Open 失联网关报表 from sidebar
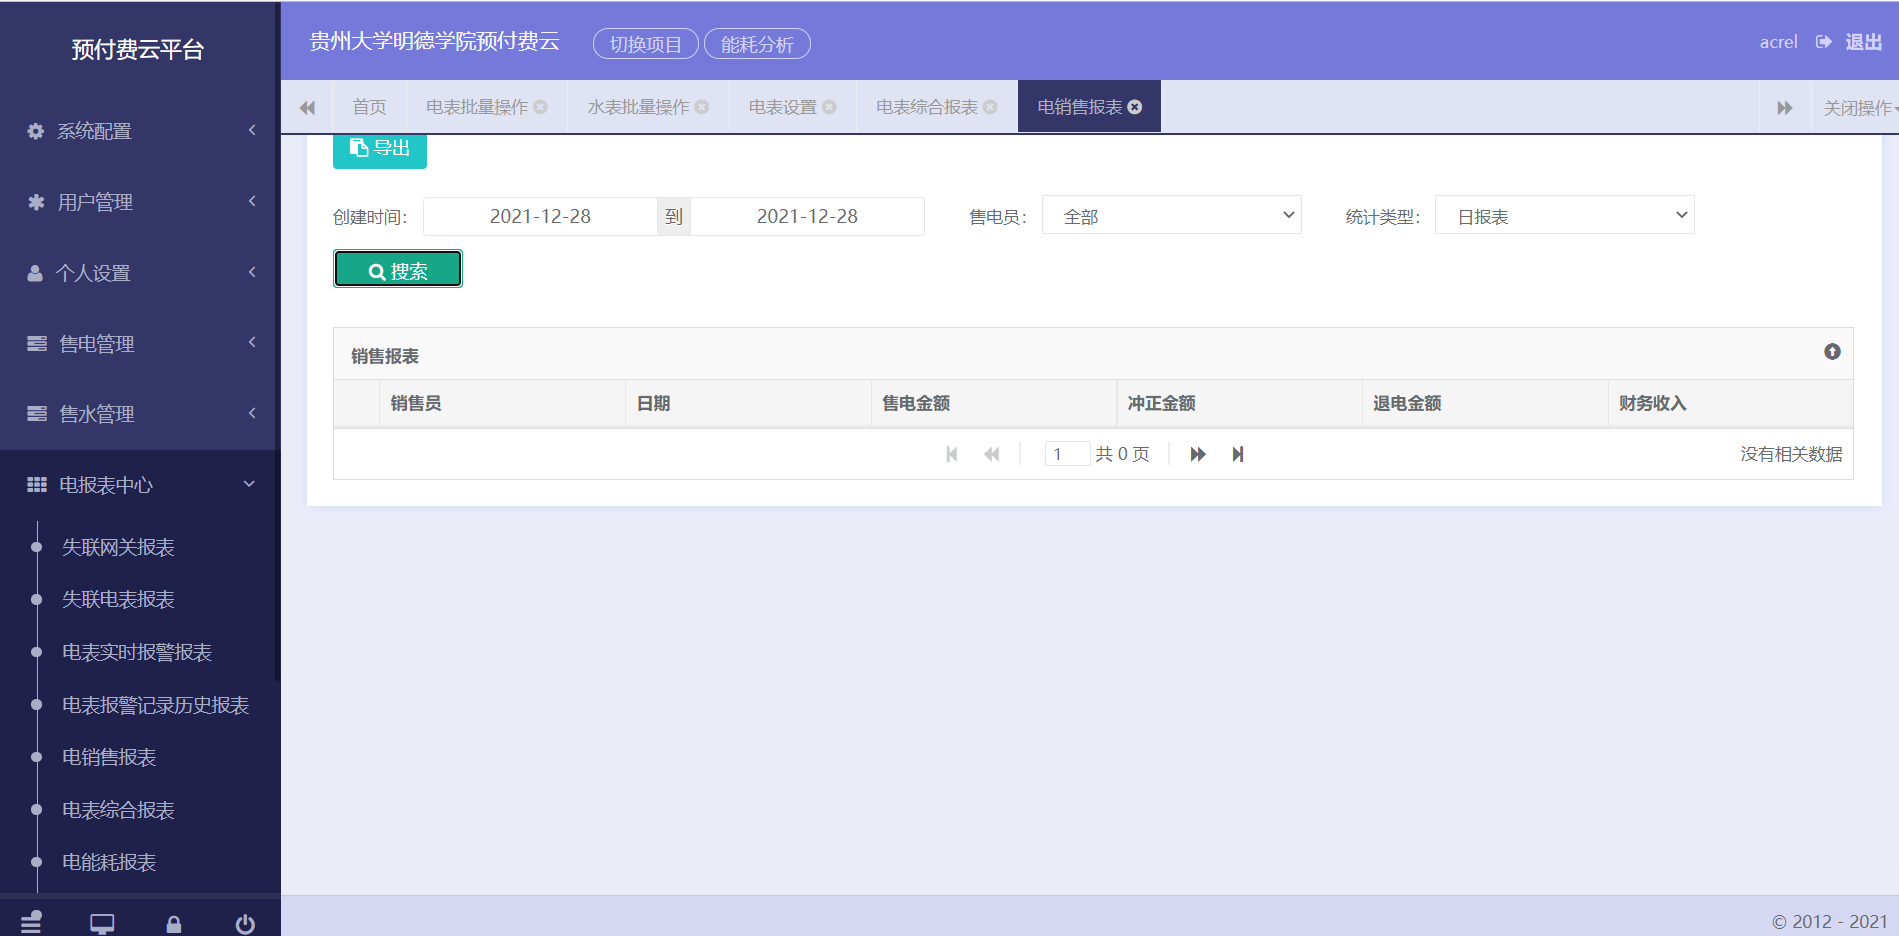Image resolution: width=1899 pixels, height=936 pixels. [x=118, y=547]
